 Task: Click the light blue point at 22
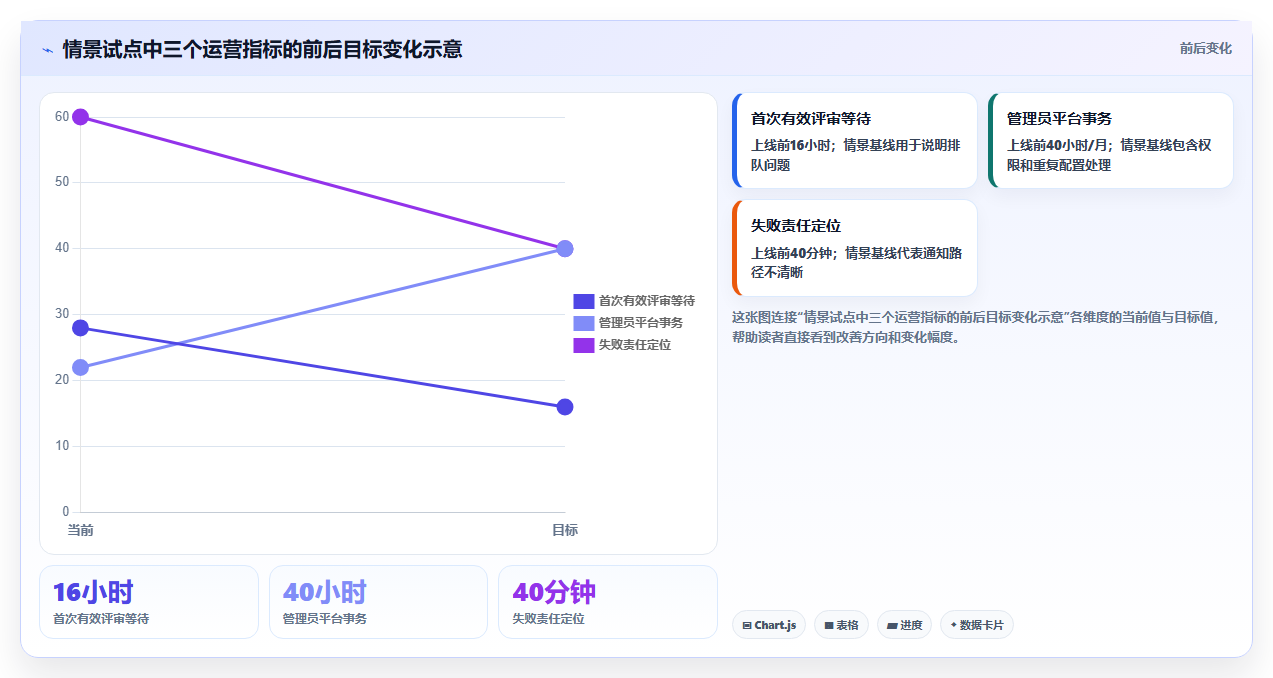click(81, 368)
